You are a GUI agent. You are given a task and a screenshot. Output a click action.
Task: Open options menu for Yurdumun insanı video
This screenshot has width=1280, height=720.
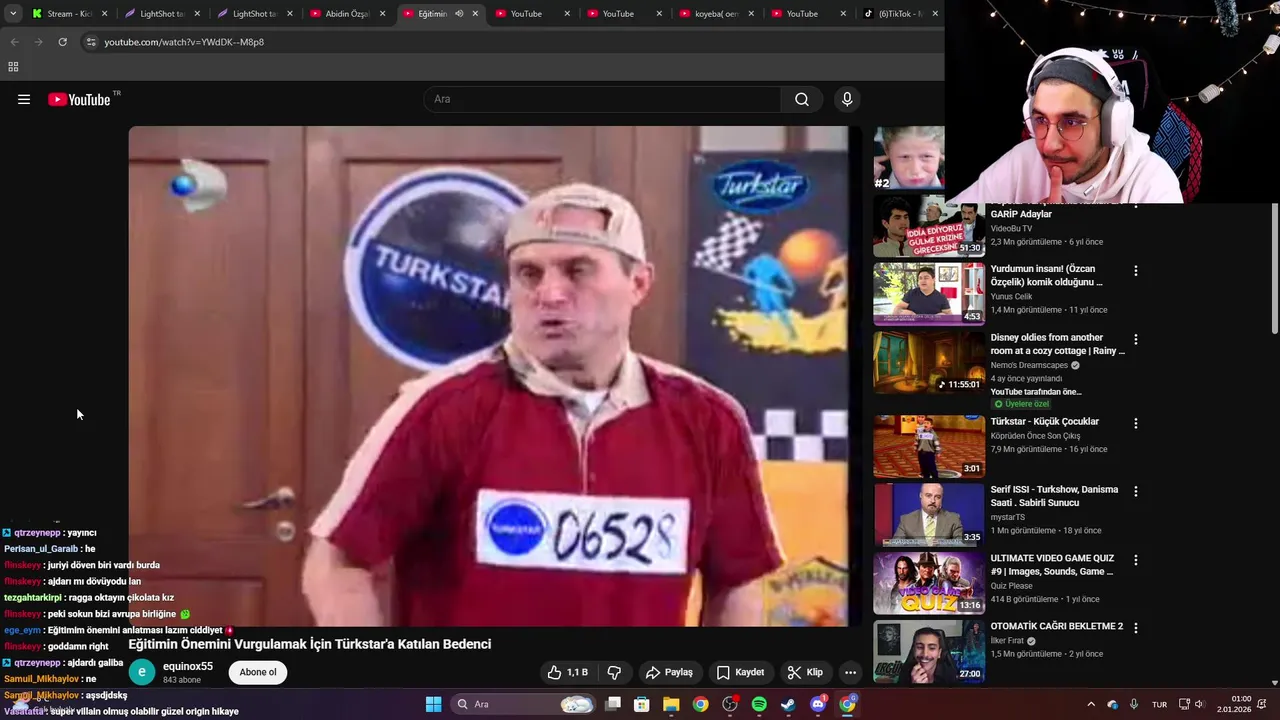[1135, 271]
